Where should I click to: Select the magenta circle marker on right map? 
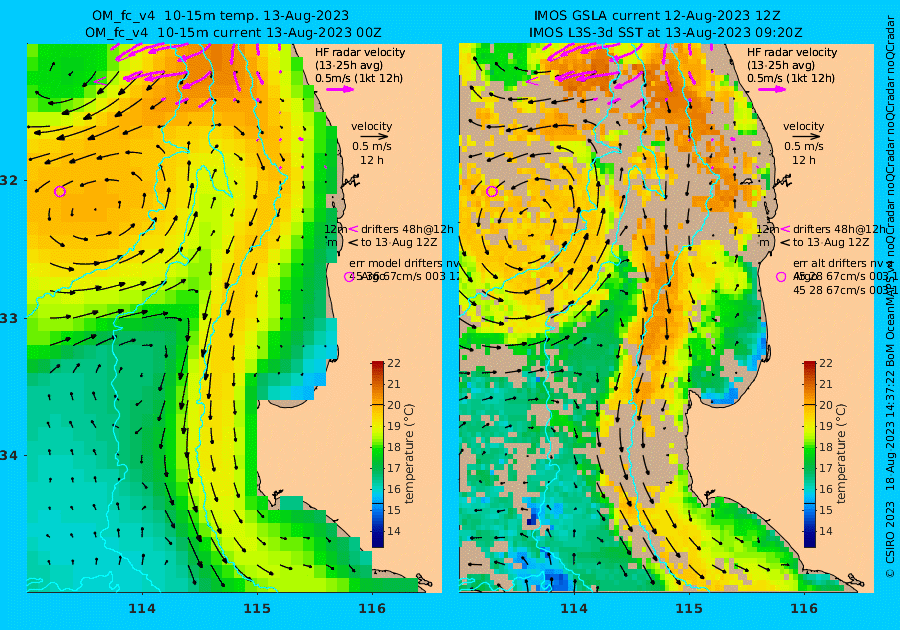point(491,191)
